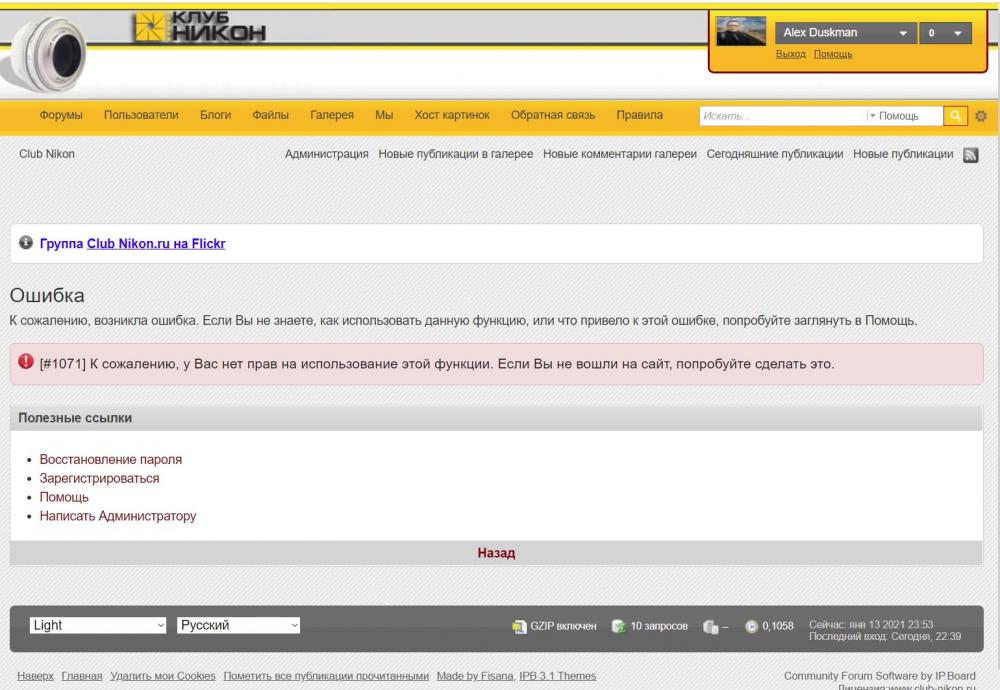Click the Выход logout link
Screen dimensions: 1000x690
(x=791, y=54)
